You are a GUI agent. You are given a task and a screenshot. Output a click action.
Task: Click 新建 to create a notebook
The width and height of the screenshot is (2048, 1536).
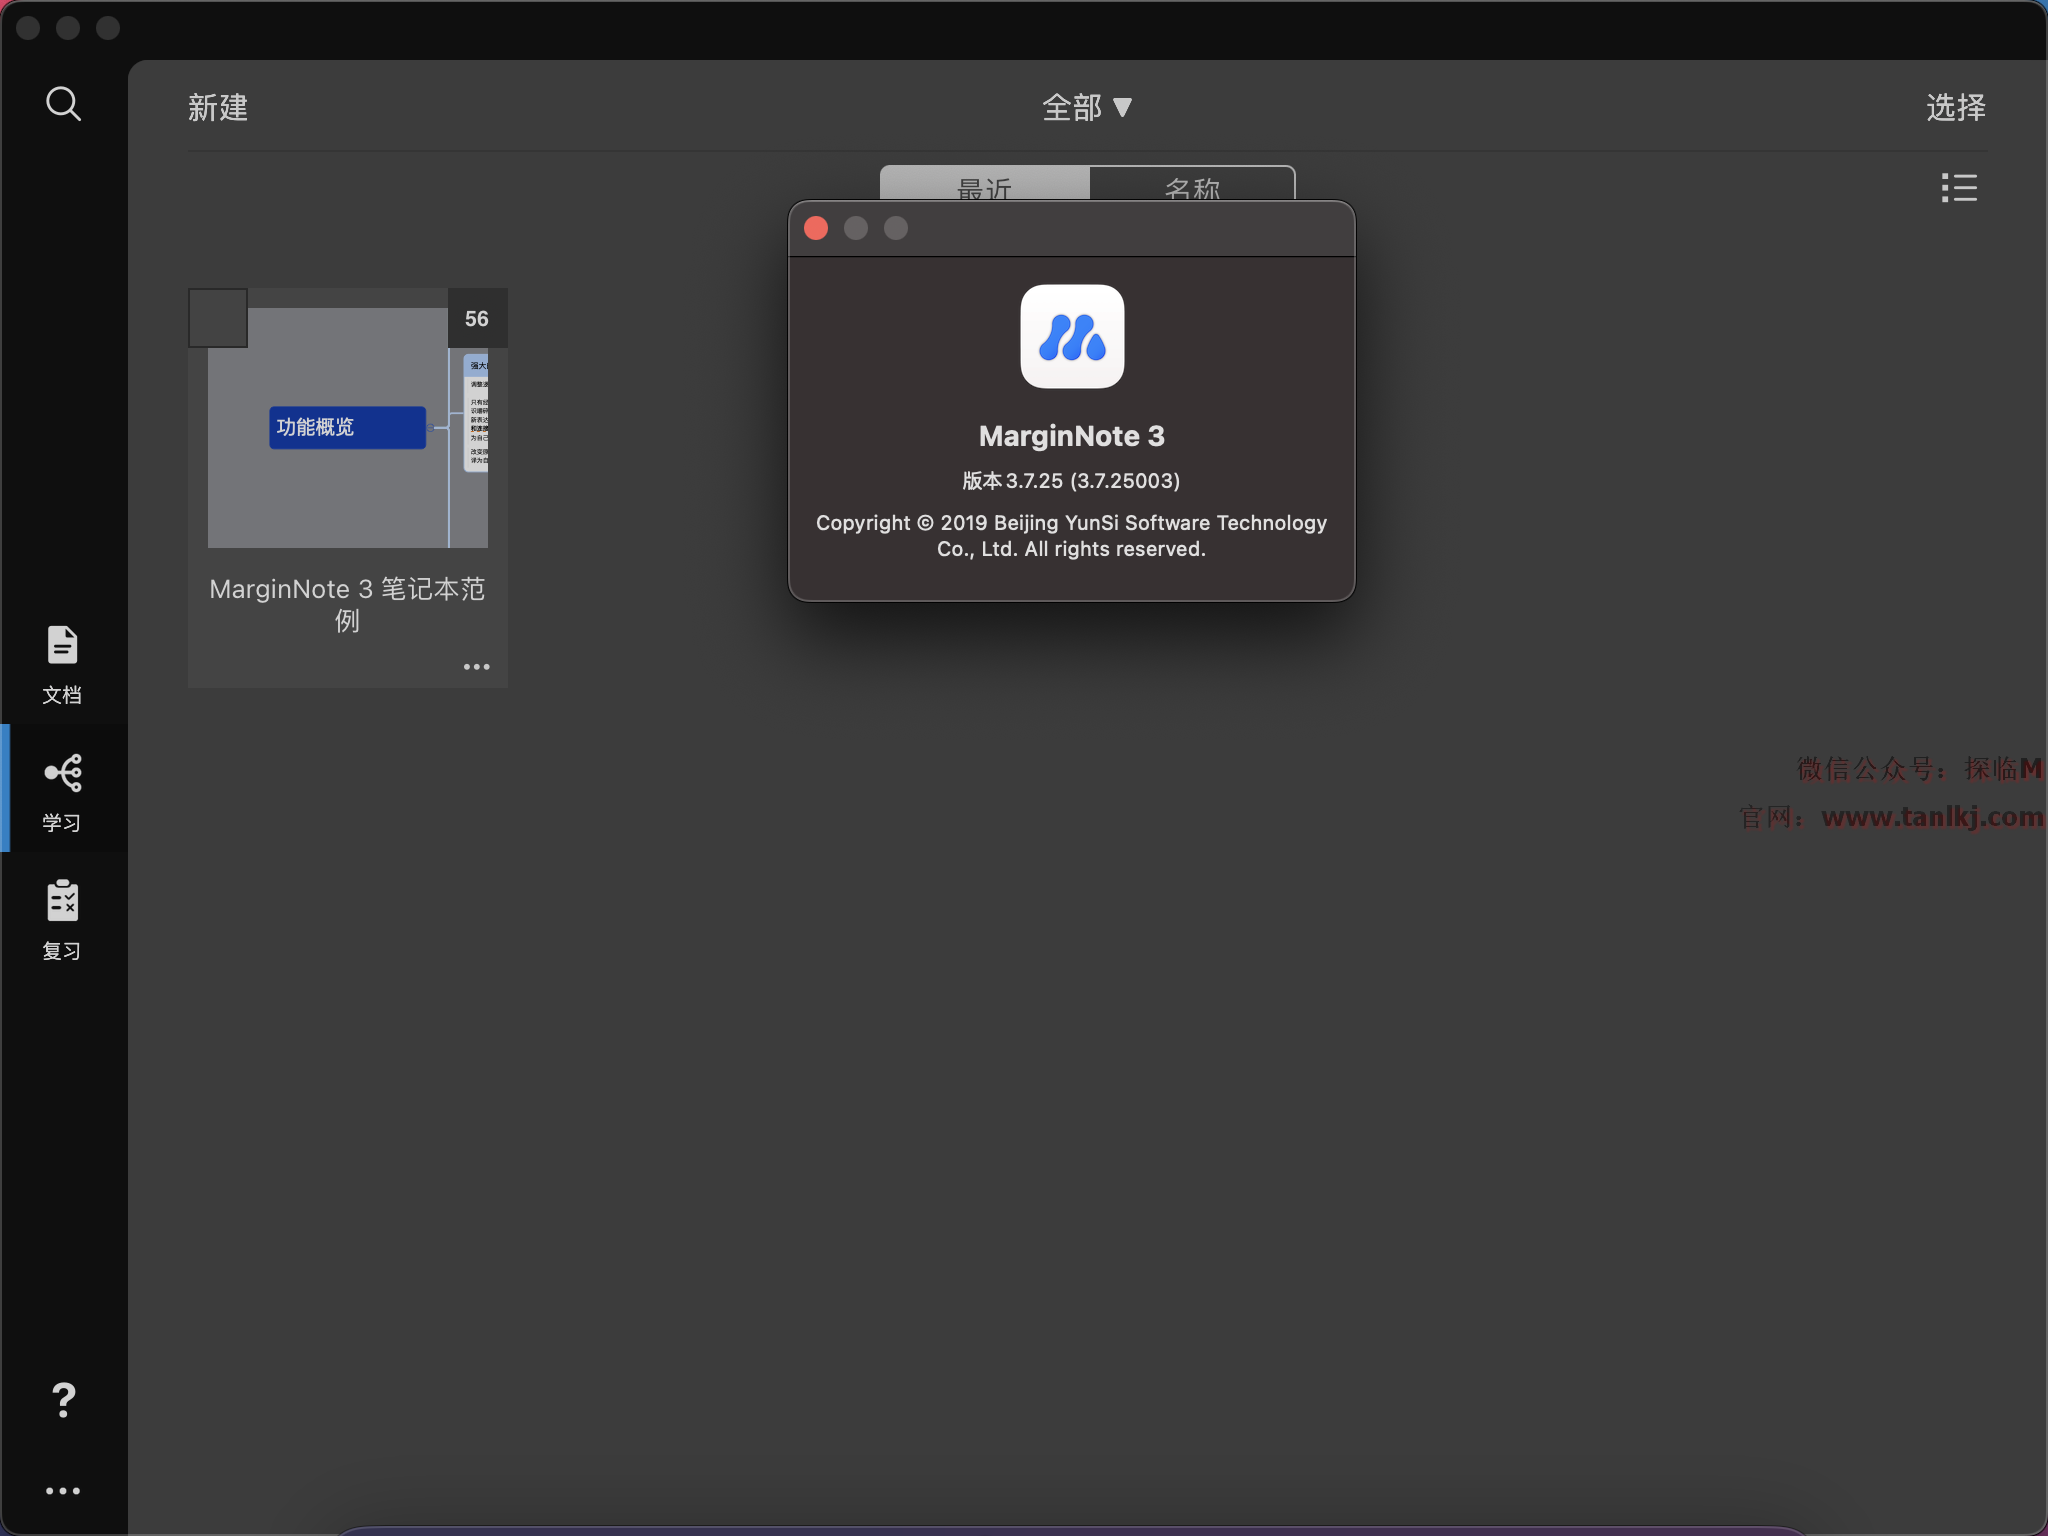pyautogui.click(x=218, y=107)
